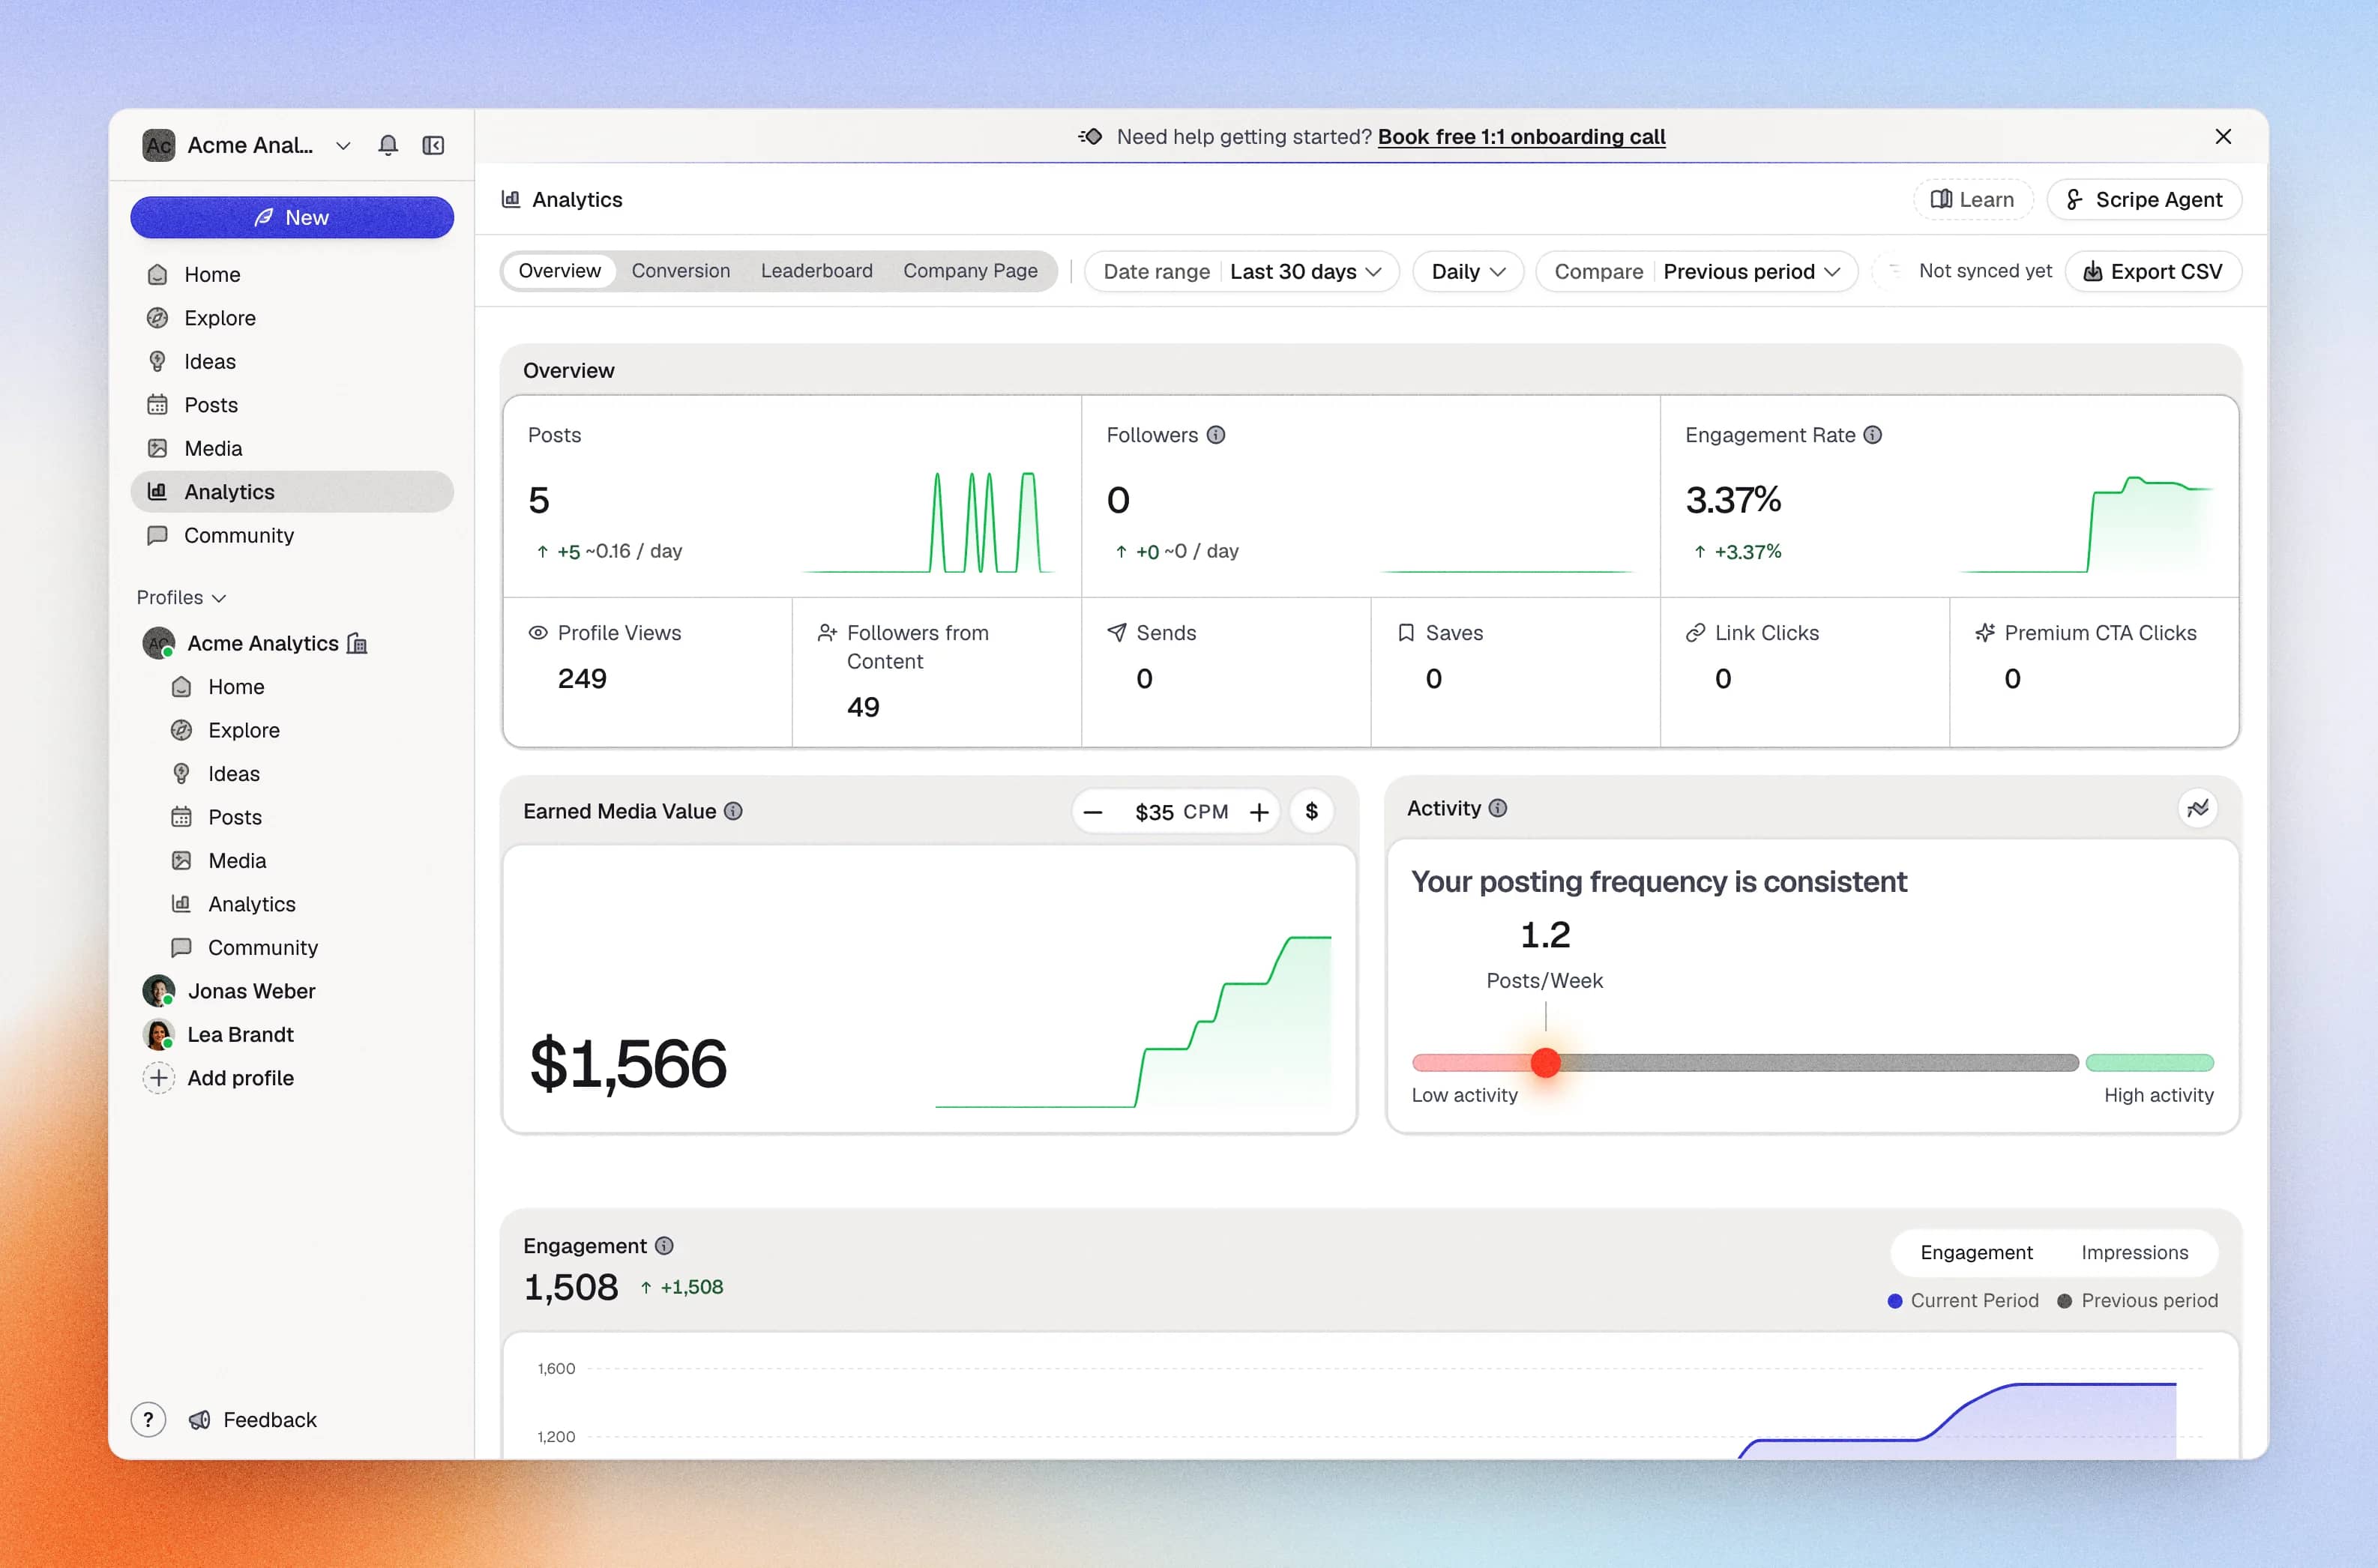Open the Date range Last 30 days dropdown
2378x1568 pixels.
pos(1242,271)
